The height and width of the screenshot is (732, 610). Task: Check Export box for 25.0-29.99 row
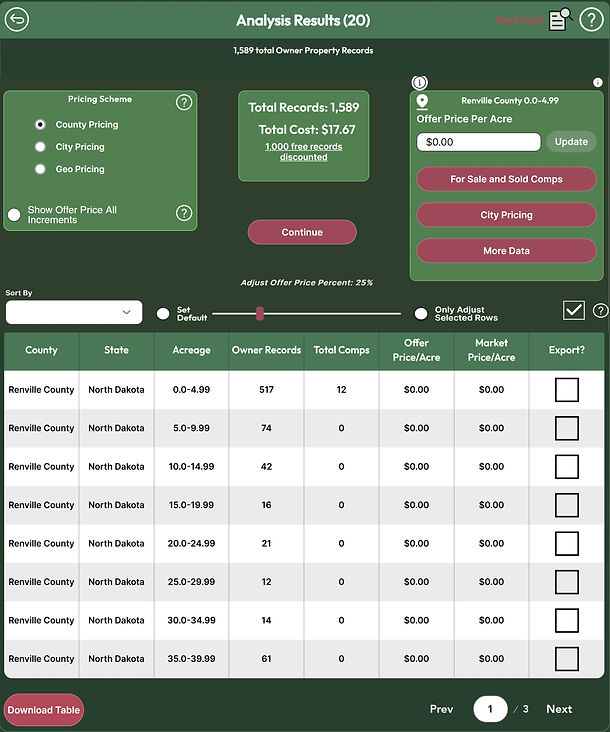point(567,582)
